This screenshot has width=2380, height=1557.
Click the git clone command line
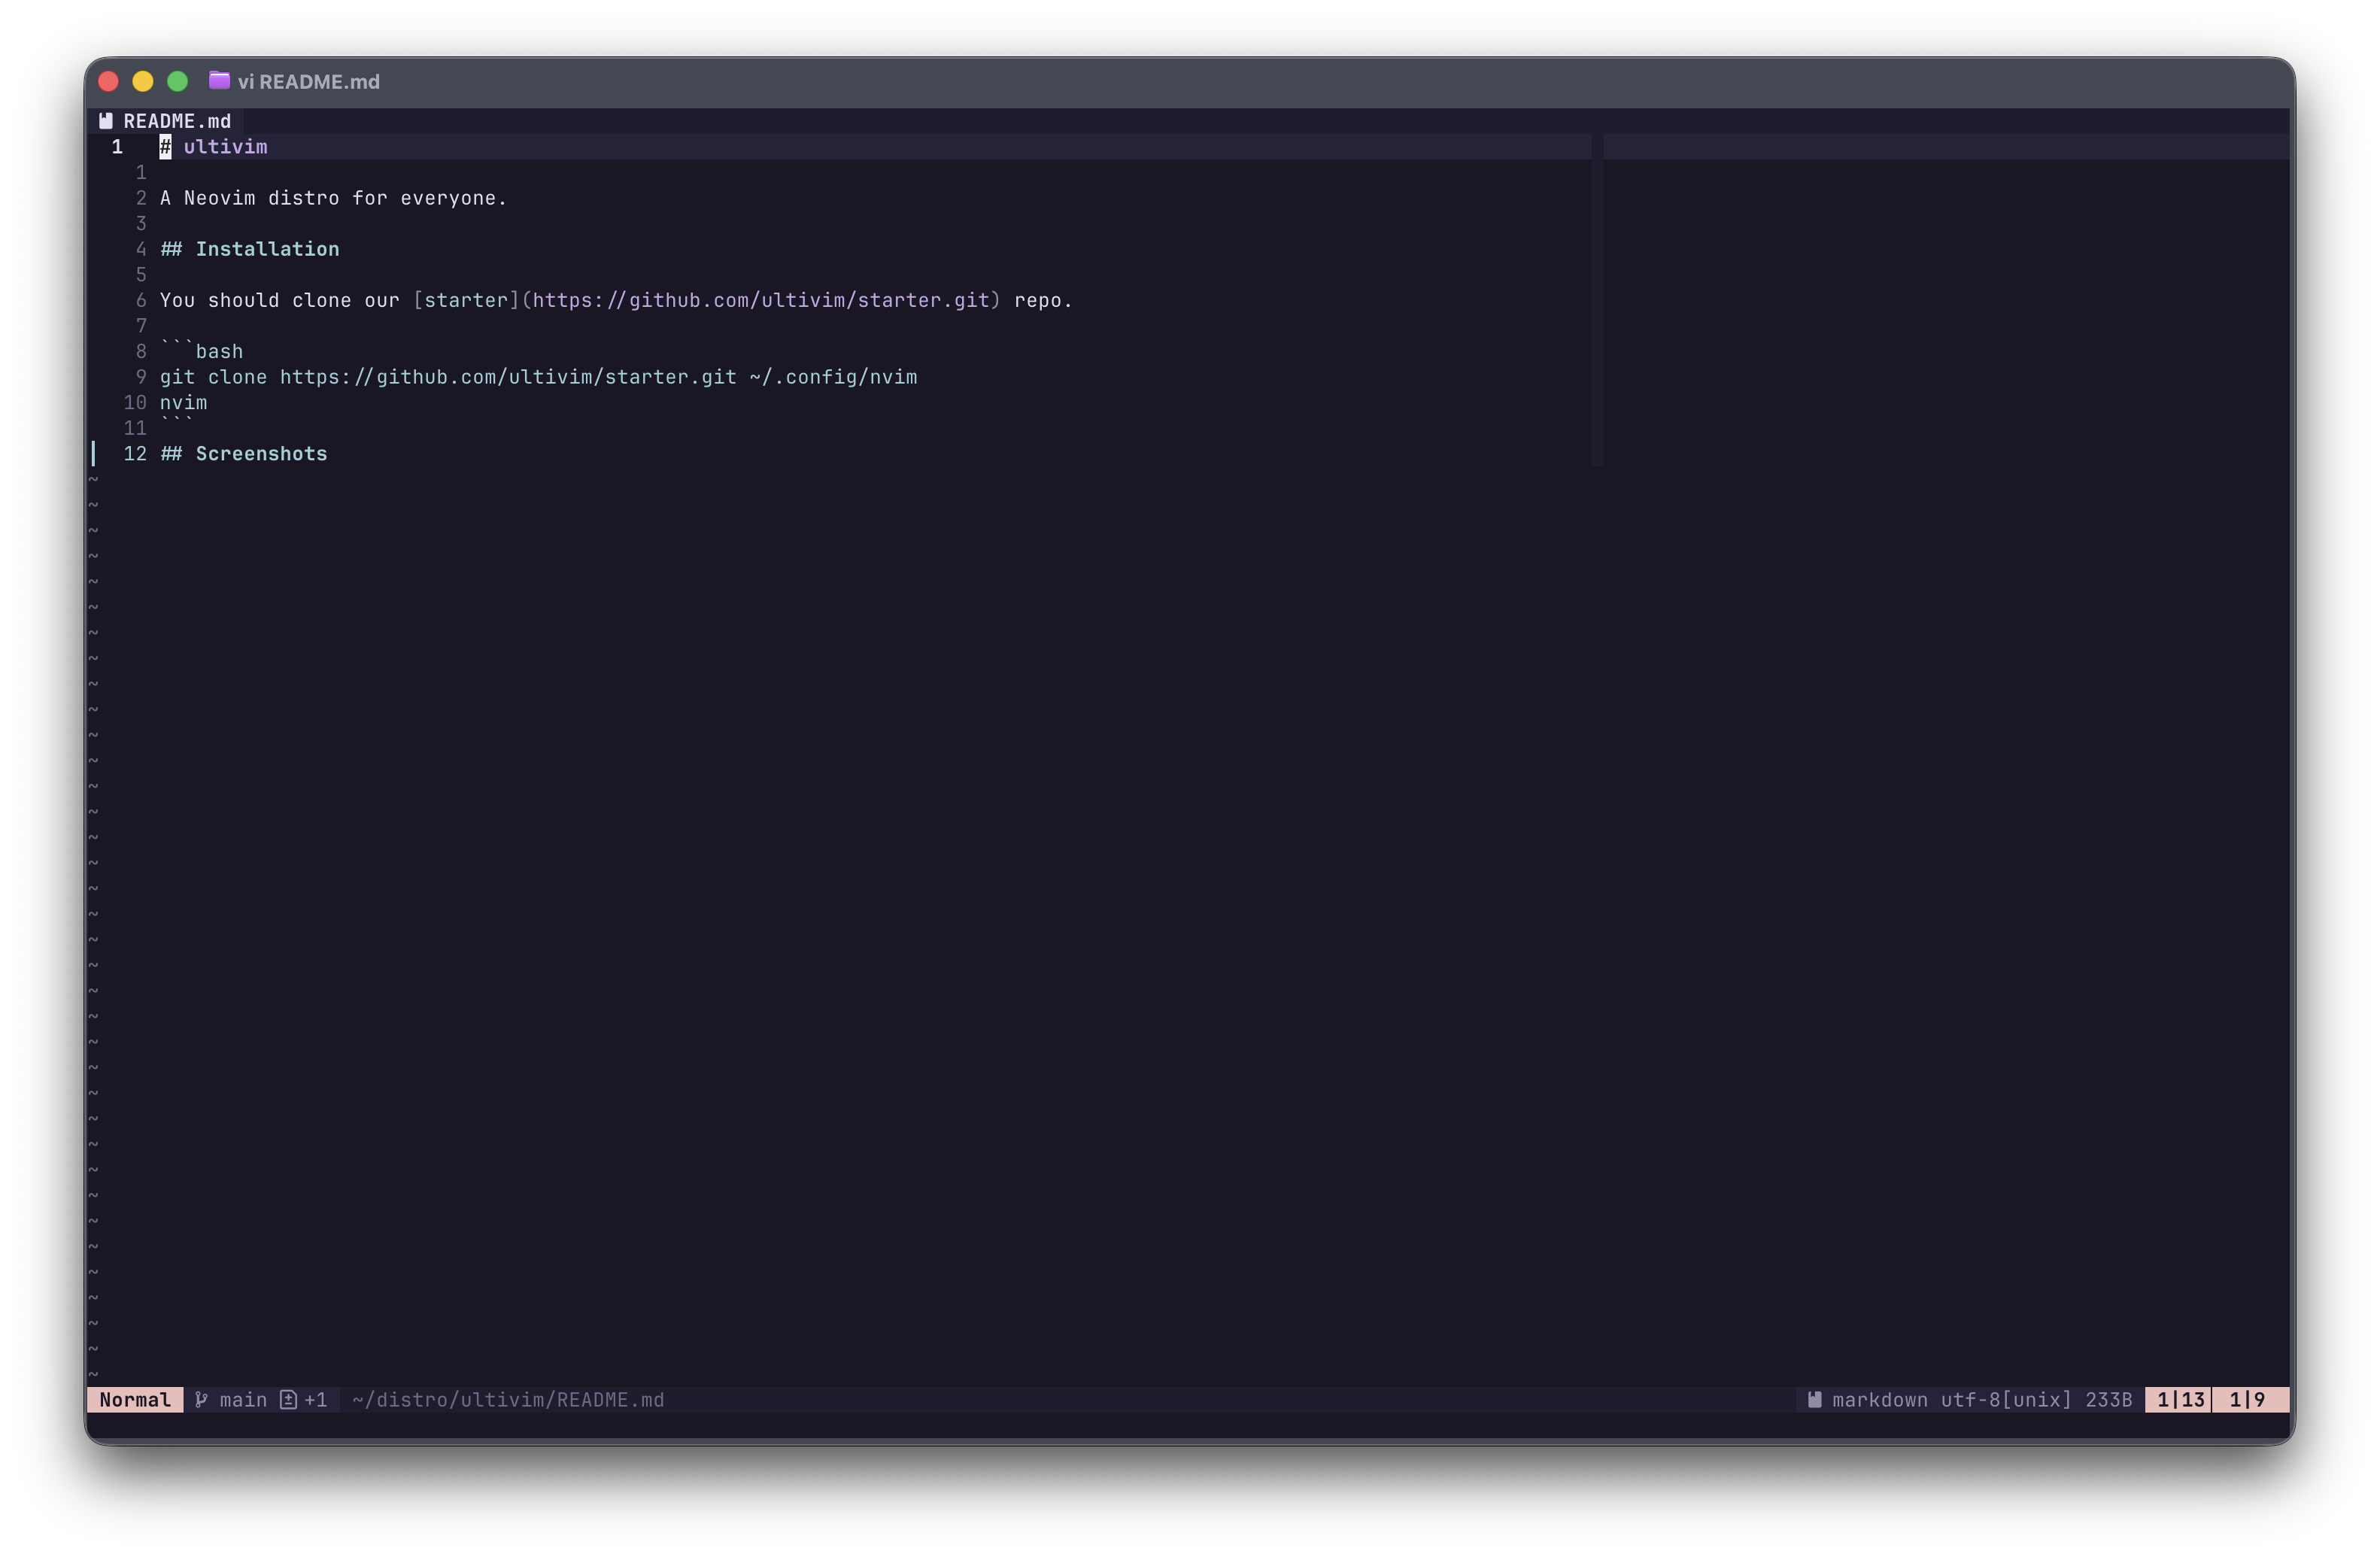coord(538,377)
